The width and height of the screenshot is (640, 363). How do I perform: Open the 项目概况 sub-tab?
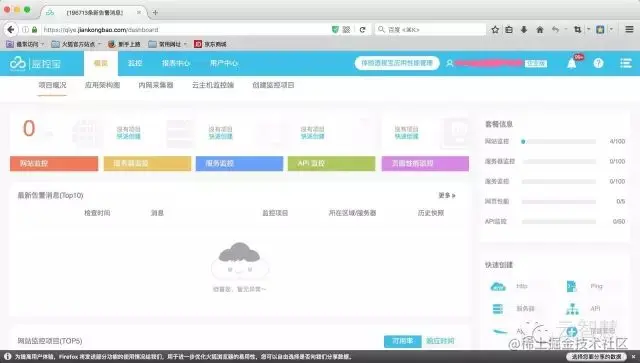point(52,85)
